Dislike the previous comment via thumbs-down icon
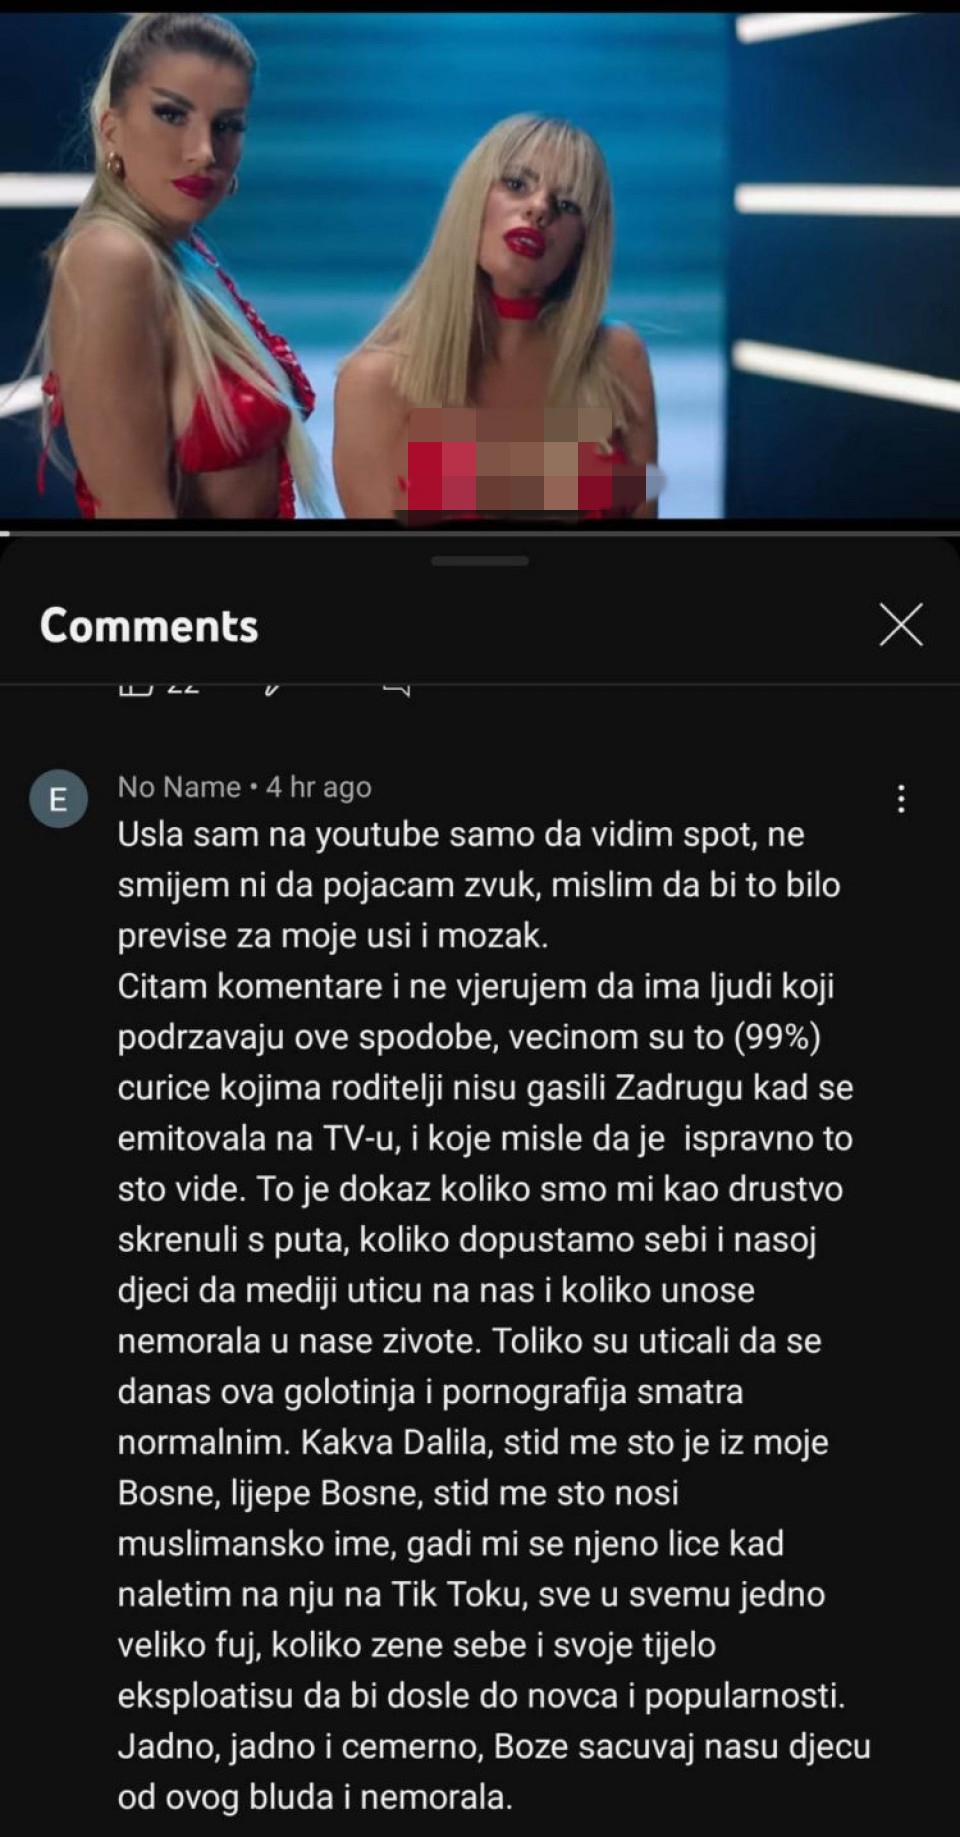The width and height of the screenshot is (960, 1837). (271, 688)
